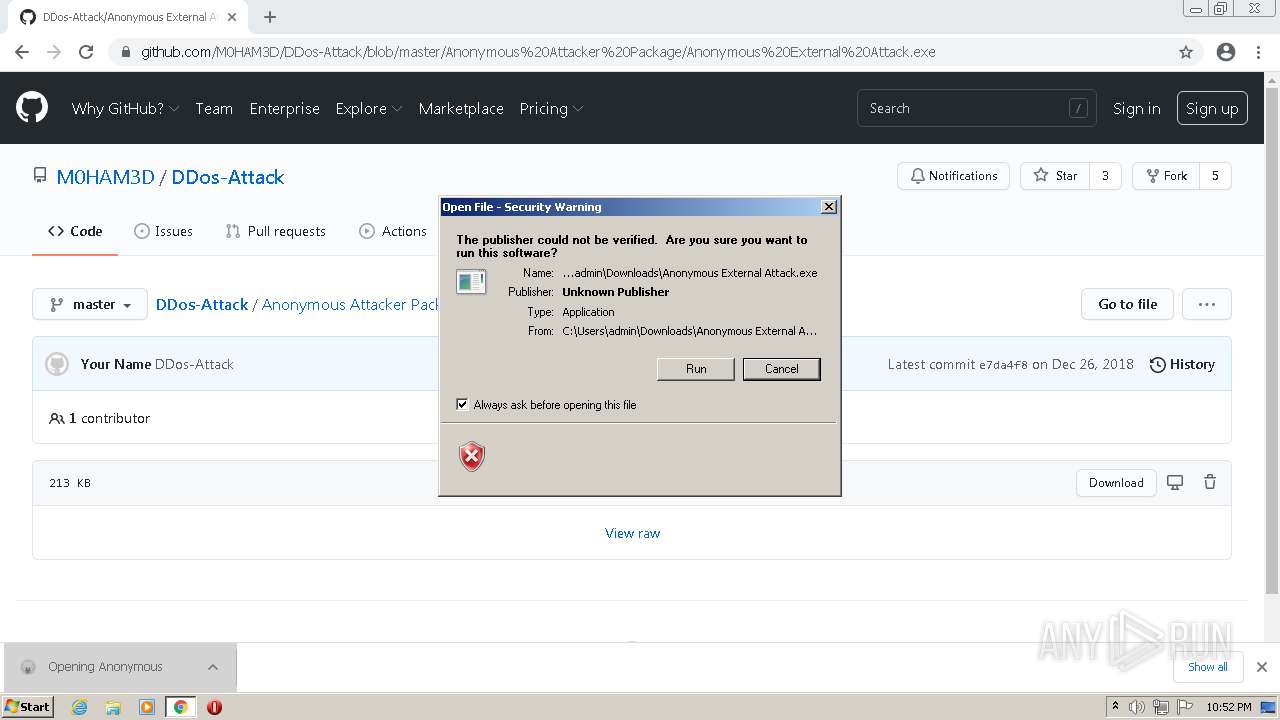Open the Chrome profile avatar icon
Viewport: 1280px width, 720px height.
[1226, 52]
